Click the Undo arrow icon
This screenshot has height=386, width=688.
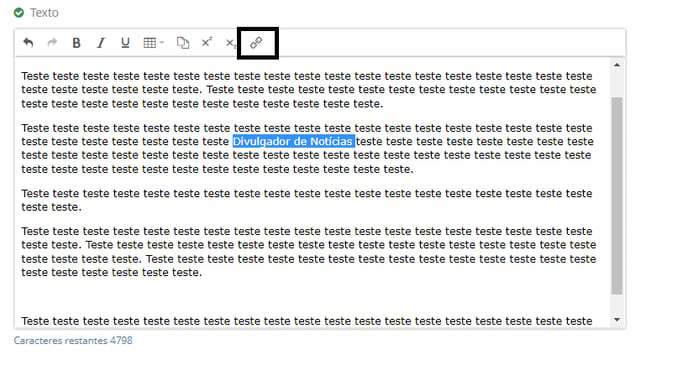(29, 43)
